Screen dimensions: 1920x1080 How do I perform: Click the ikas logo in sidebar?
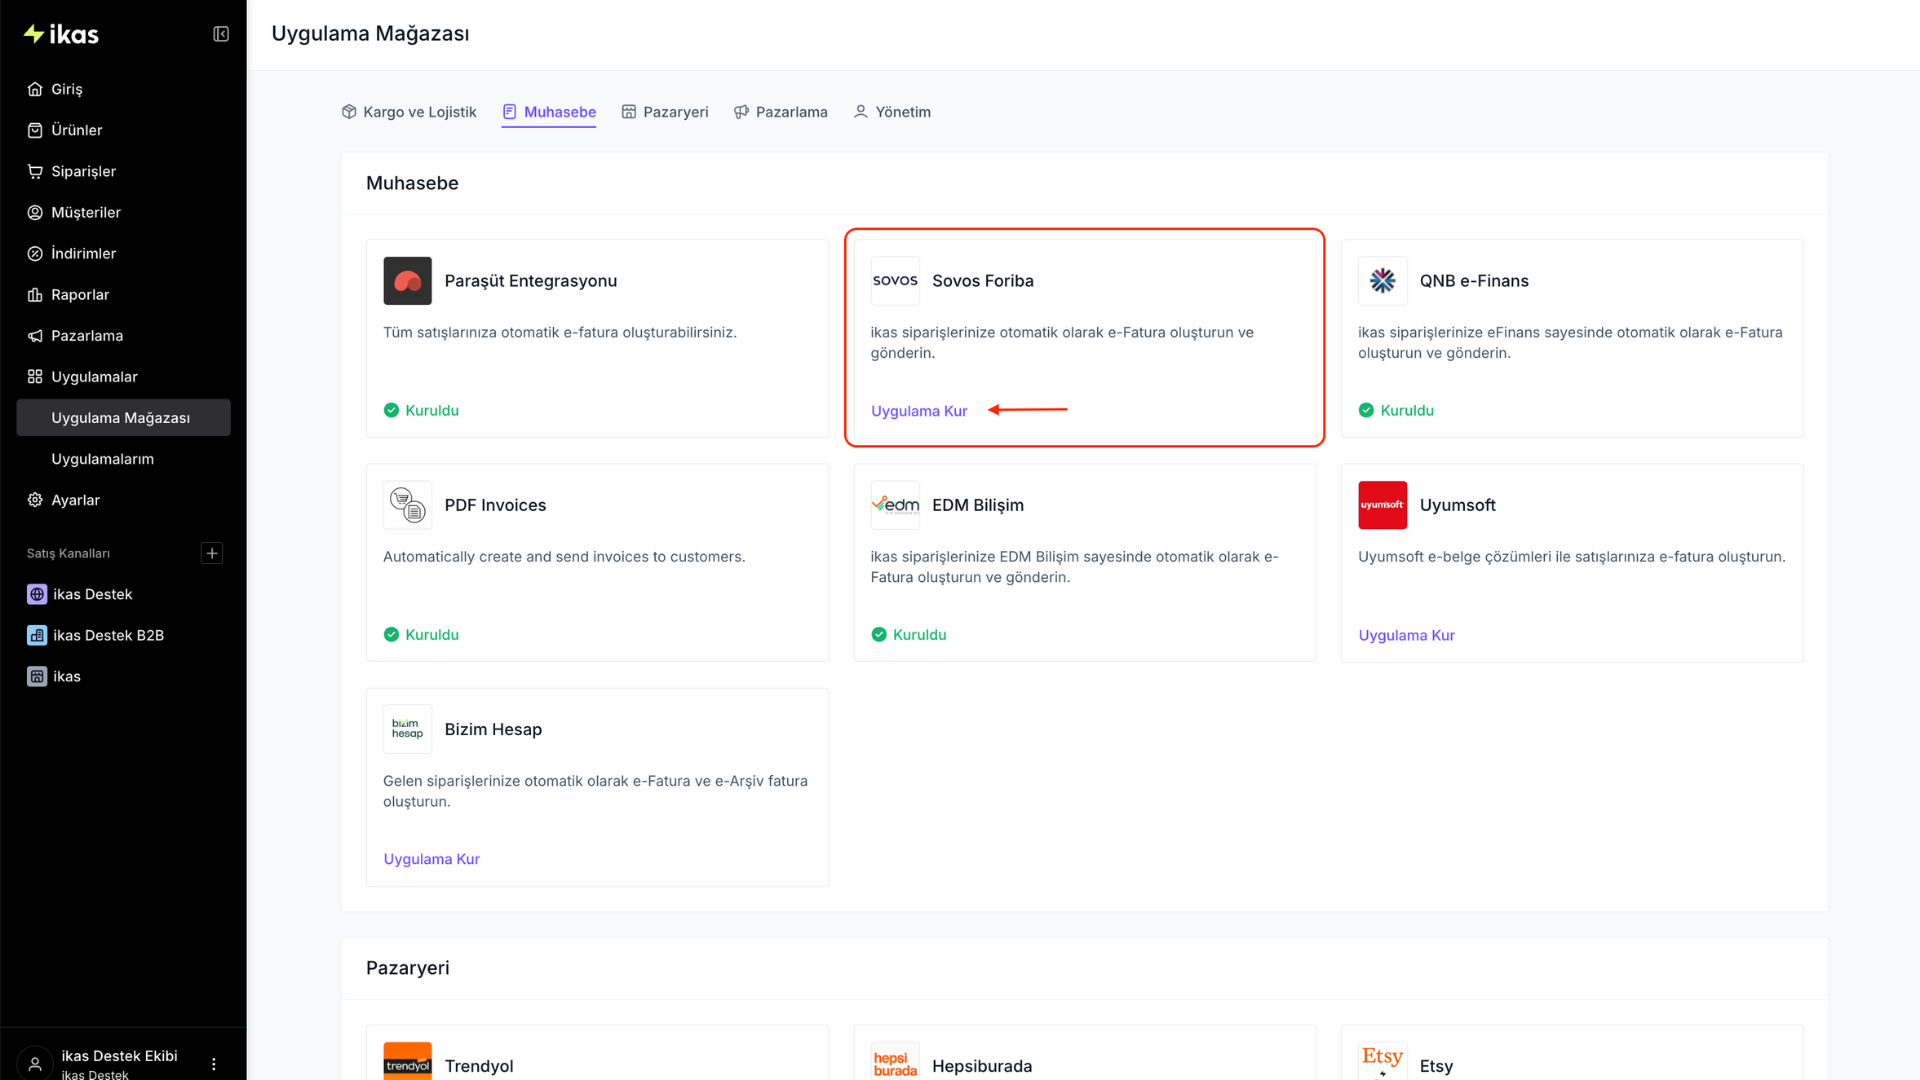(61, 34)
